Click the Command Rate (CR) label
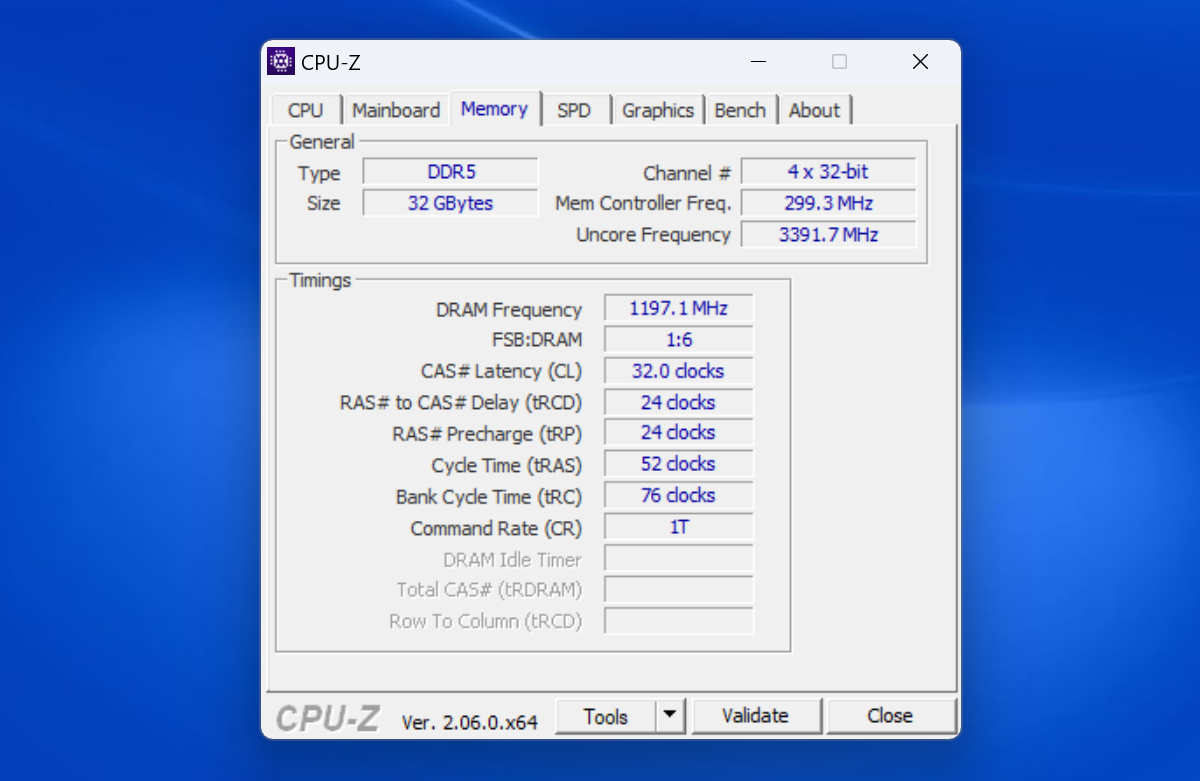This screenshot has height=781, width=1200. click(x=496, y=528)
